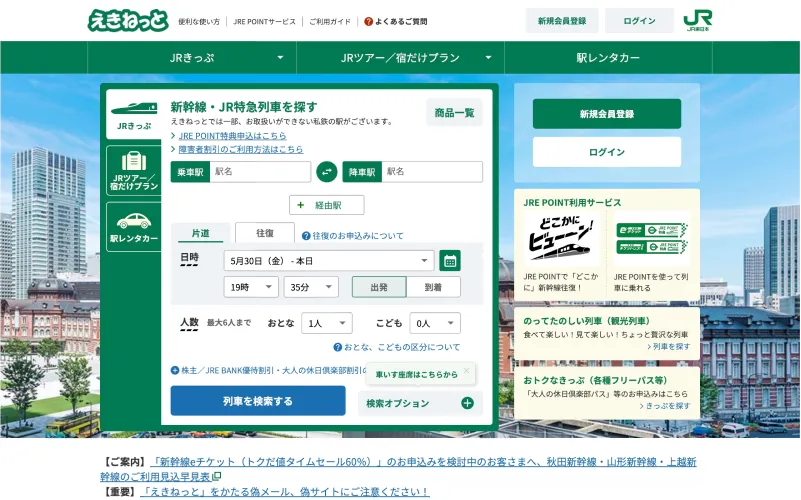Screen dimensions: 801x500
Task: Click 新規会員登録 in the header
Action: point(561,21)
